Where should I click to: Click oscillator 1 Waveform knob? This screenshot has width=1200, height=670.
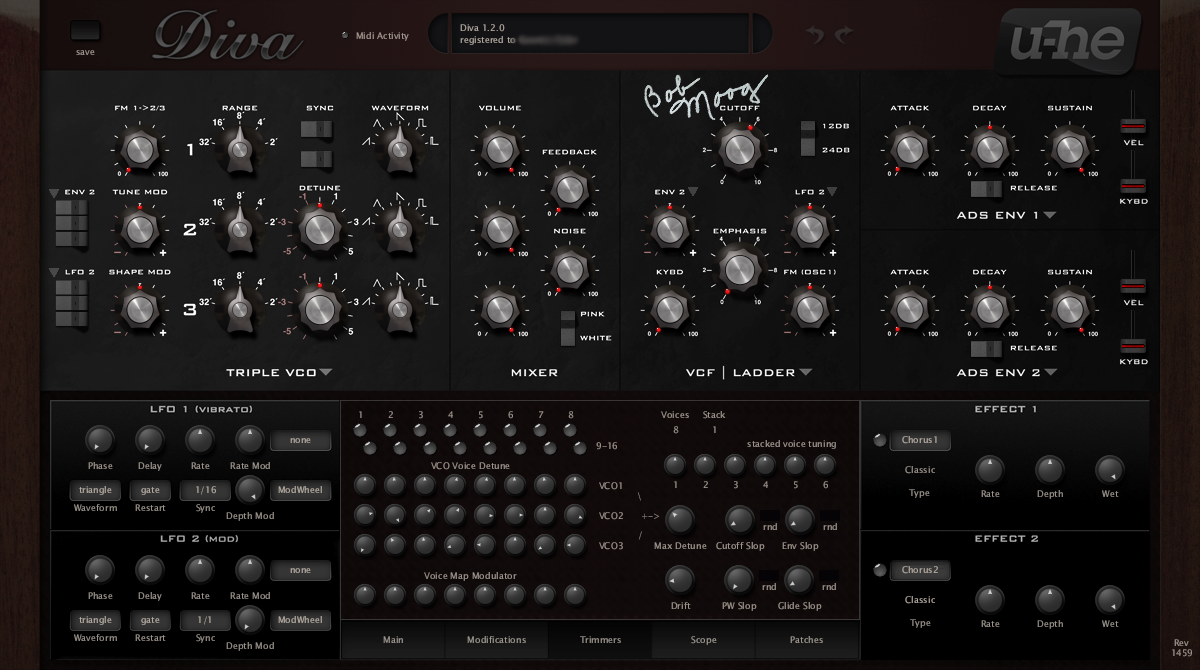click(400, 149)
